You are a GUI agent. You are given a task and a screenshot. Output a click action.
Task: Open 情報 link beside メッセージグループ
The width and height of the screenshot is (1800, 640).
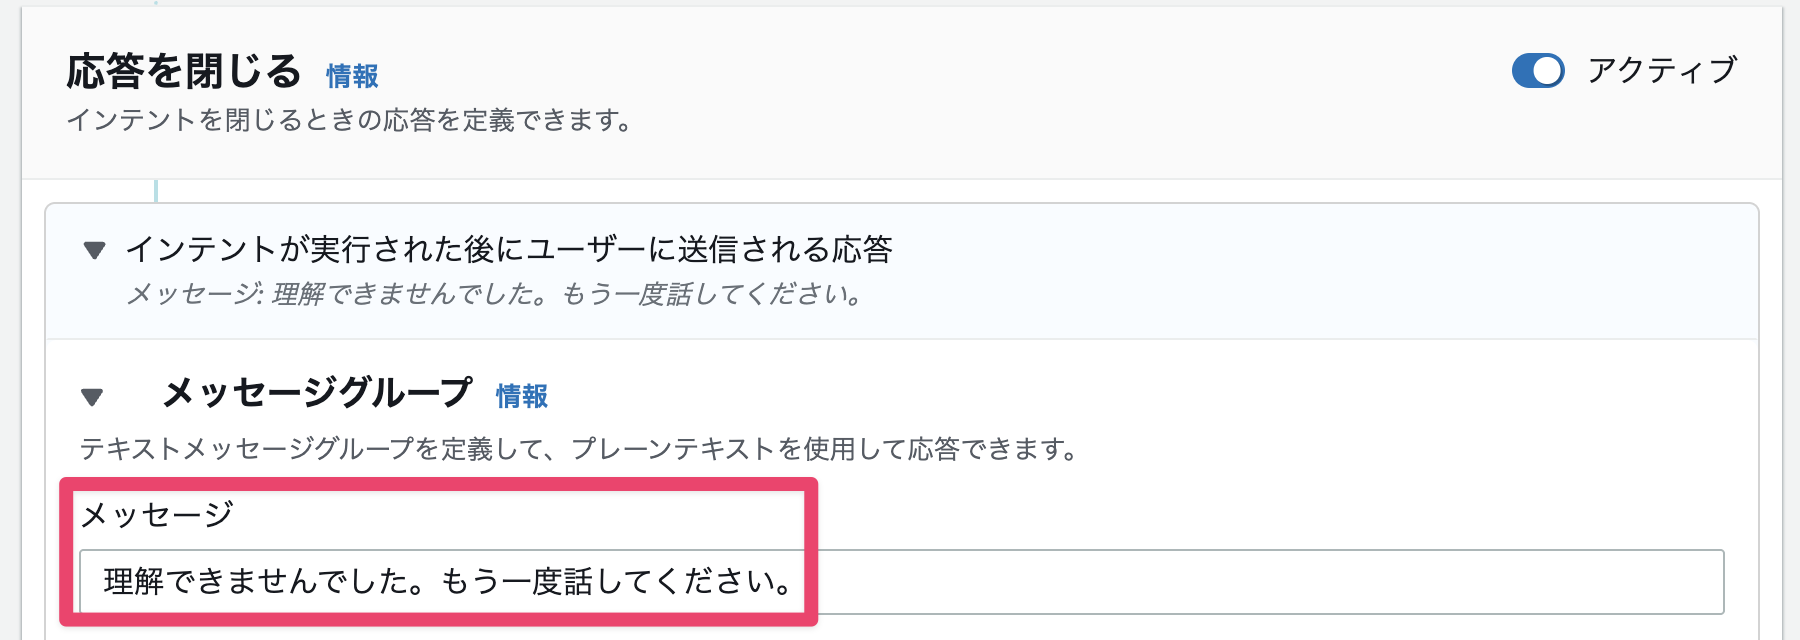(x=522, y=397)
